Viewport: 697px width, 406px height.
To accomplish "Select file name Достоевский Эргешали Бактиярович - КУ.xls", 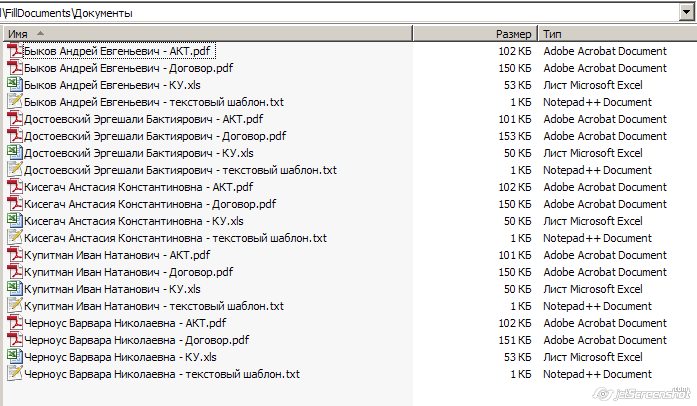I will [139, 153].
